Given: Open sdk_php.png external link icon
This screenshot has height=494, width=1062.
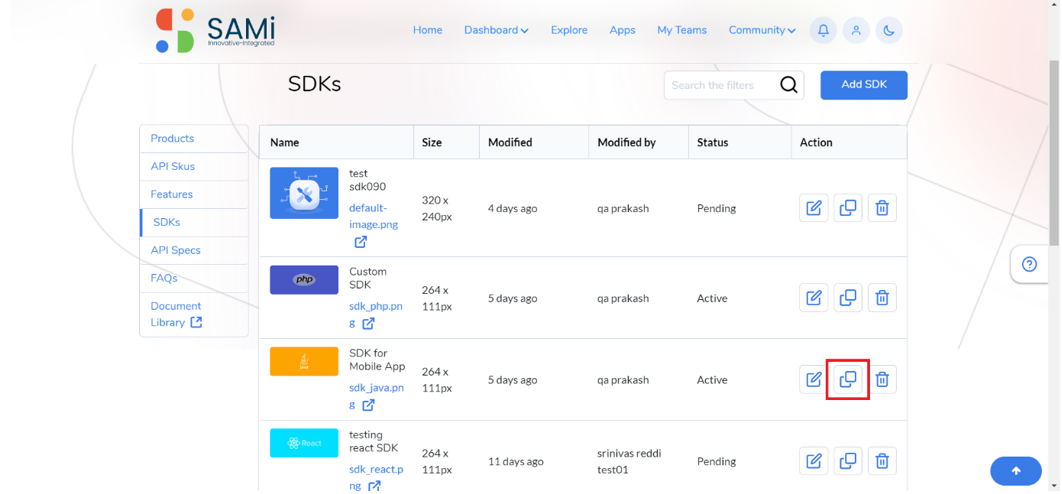Looking at the screenshot, I should point(368,324).
